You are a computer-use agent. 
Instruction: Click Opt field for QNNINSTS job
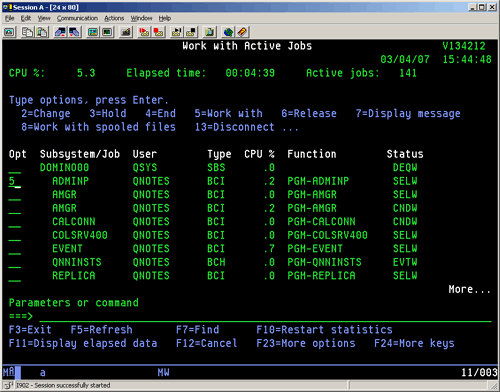15,262
